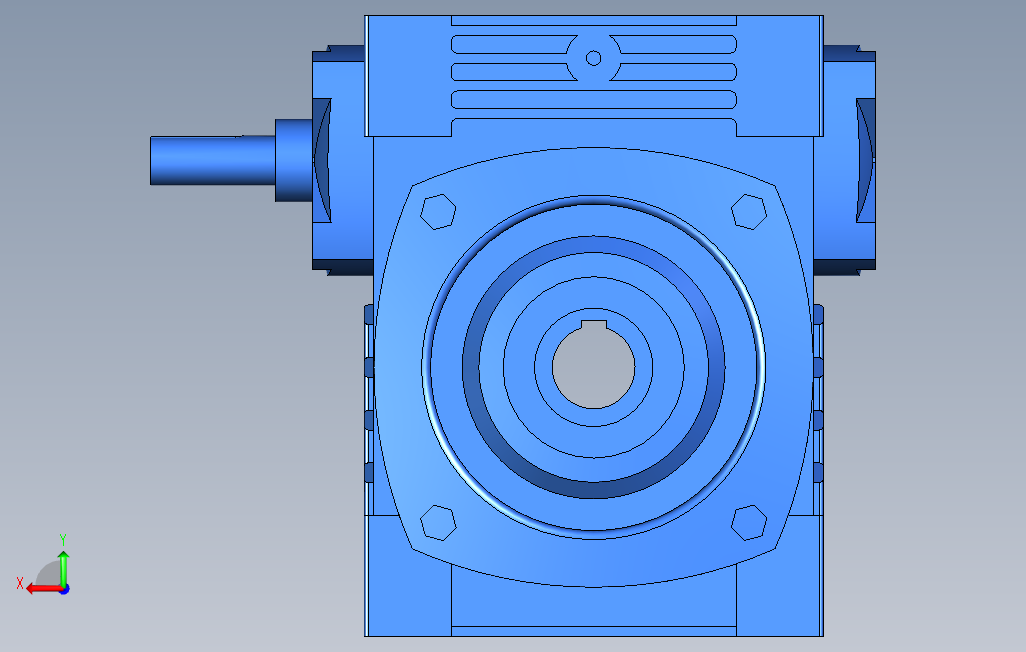Select the keyed bore hole at gearbox center
The width and height of the screenshot is (1026, 652).
pyautogui.click(x=593, y=365)
